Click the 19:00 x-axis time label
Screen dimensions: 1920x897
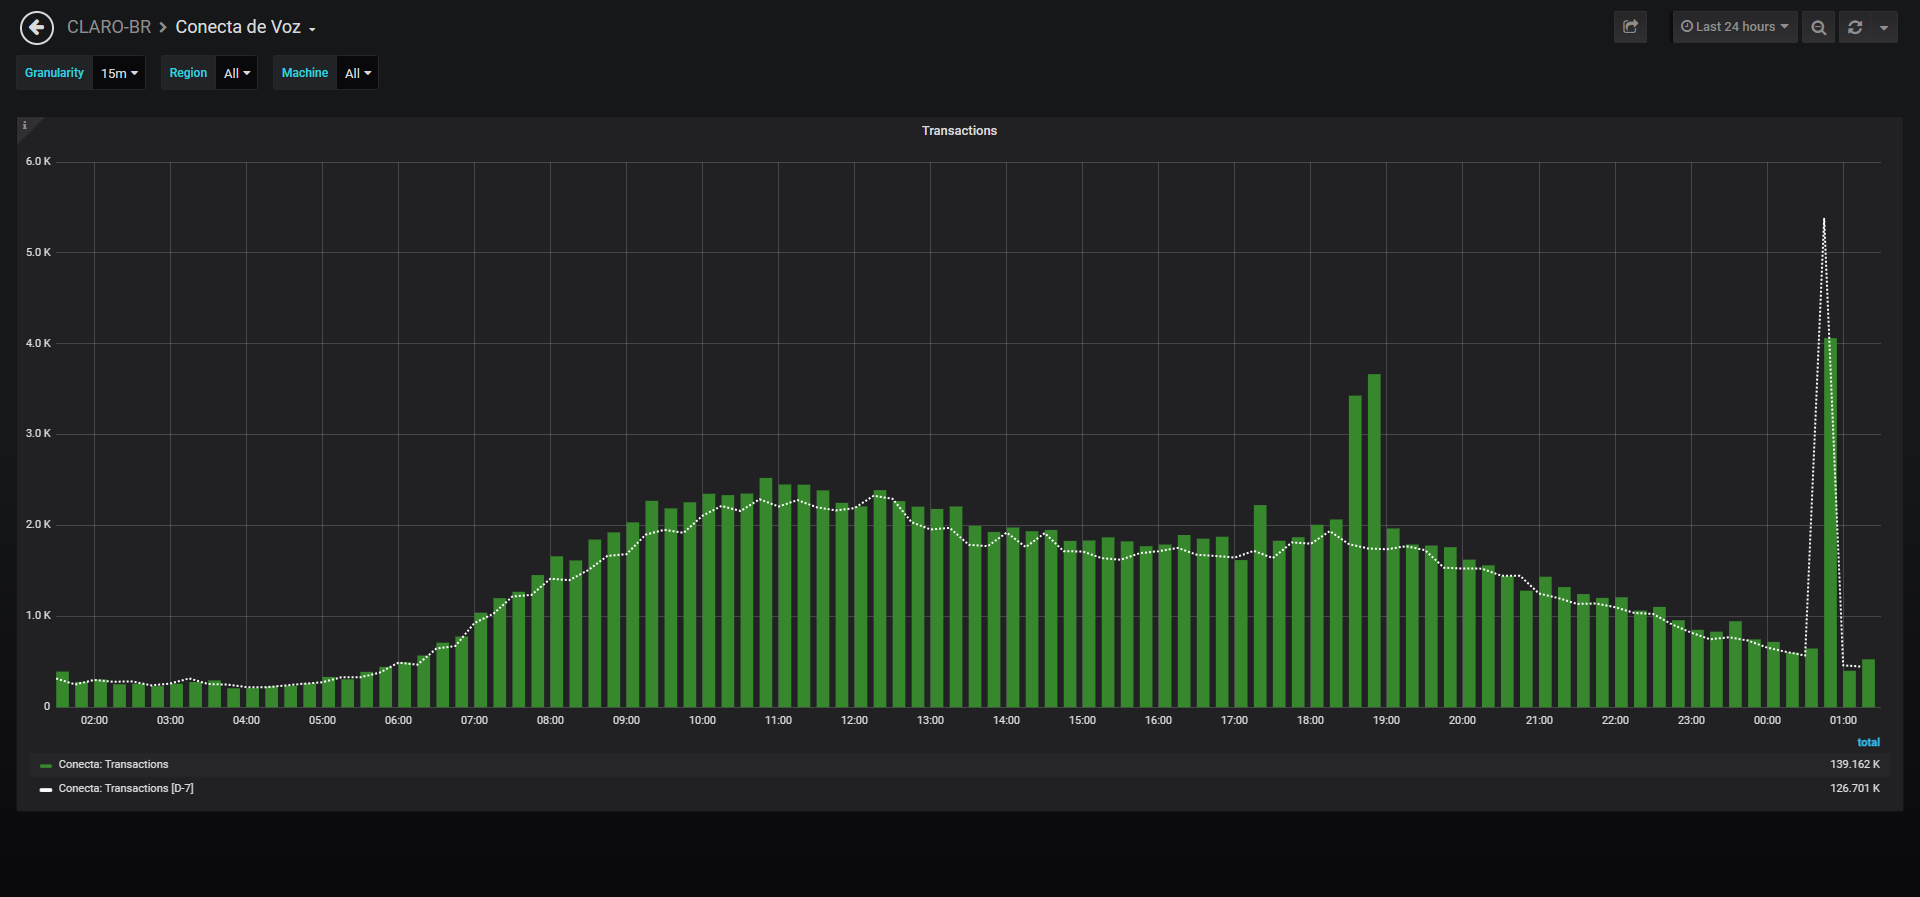click(x=1386, y=720)
